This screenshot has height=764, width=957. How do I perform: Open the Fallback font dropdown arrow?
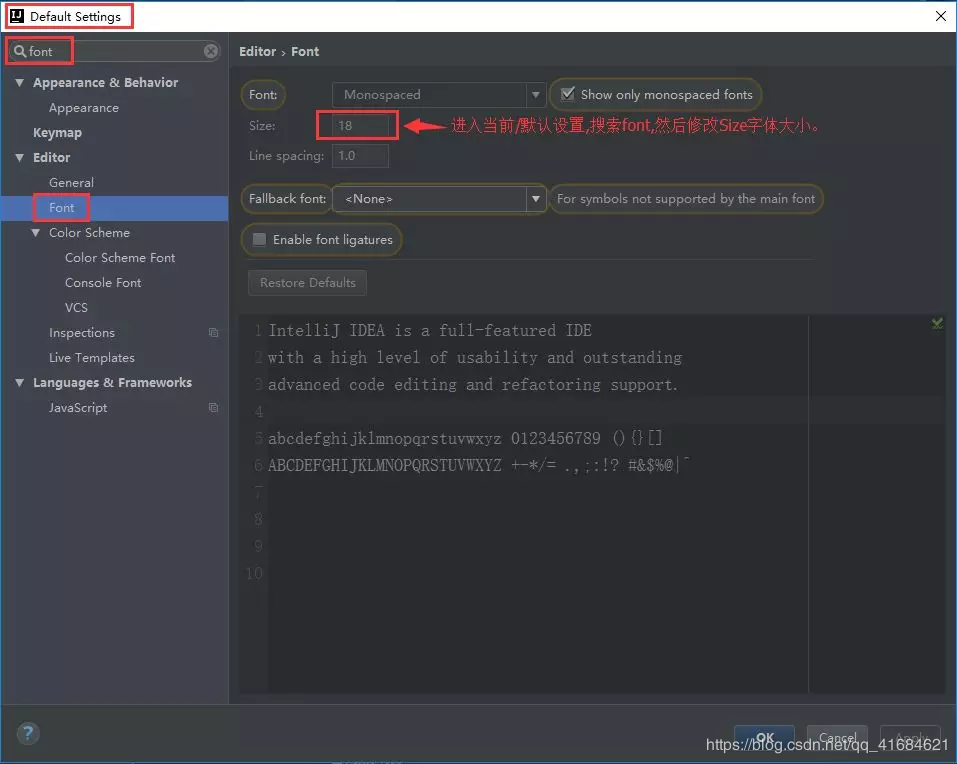coord(535,199)
